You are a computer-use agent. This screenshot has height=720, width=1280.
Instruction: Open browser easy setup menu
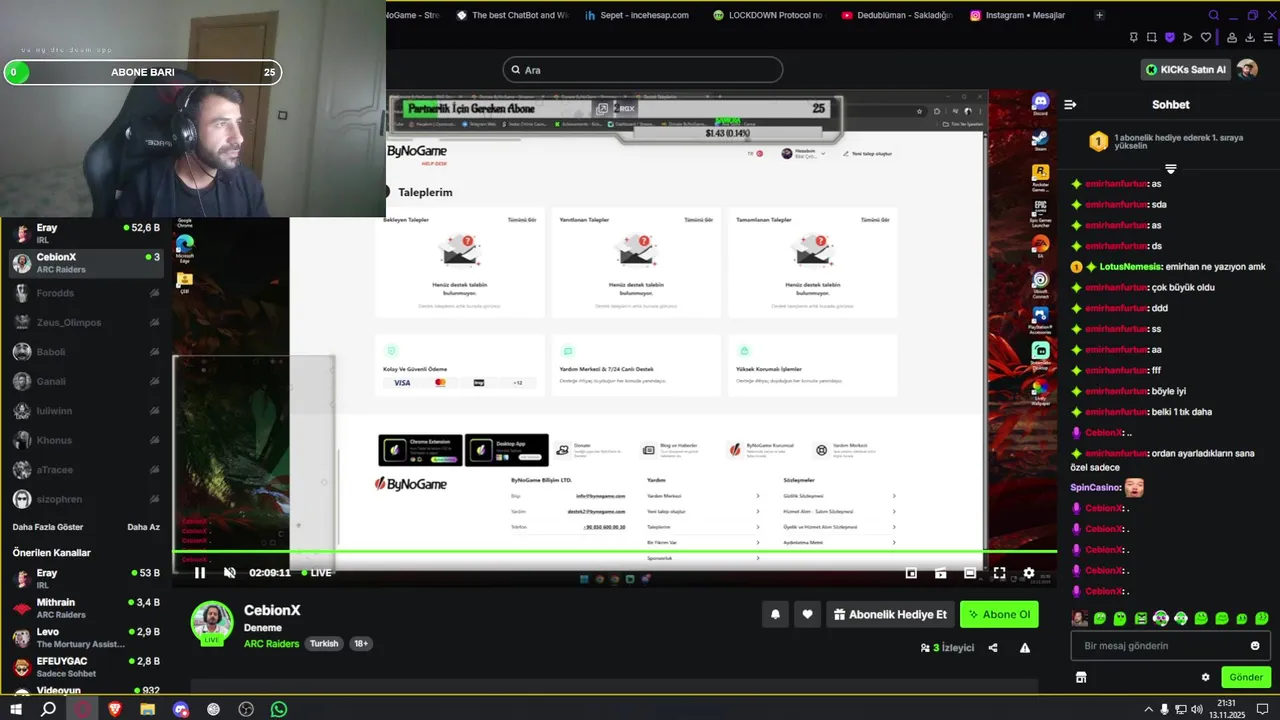pyautogui.click(x=1267, y=37)
